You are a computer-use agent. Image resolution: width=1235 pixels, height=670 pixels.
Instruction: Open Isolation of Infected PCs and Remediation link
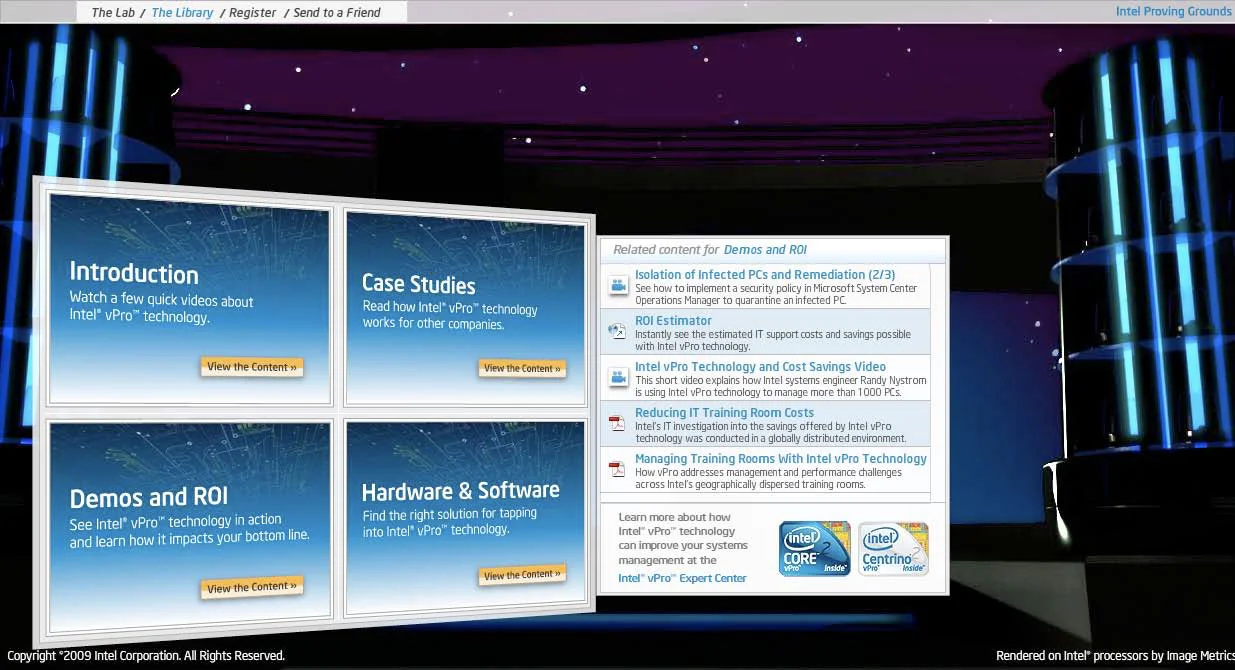[x=765, y=274]
